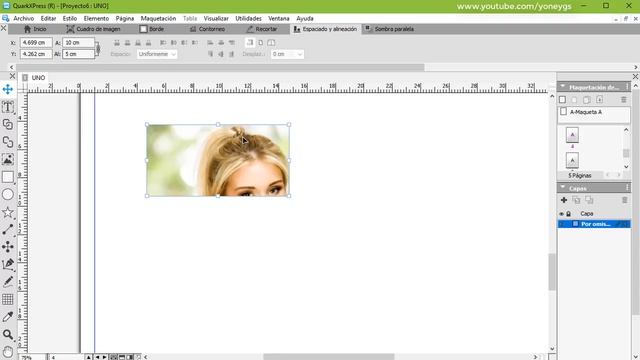Click the 5 Páginas label
640x360 pixels.
[580, 176]
